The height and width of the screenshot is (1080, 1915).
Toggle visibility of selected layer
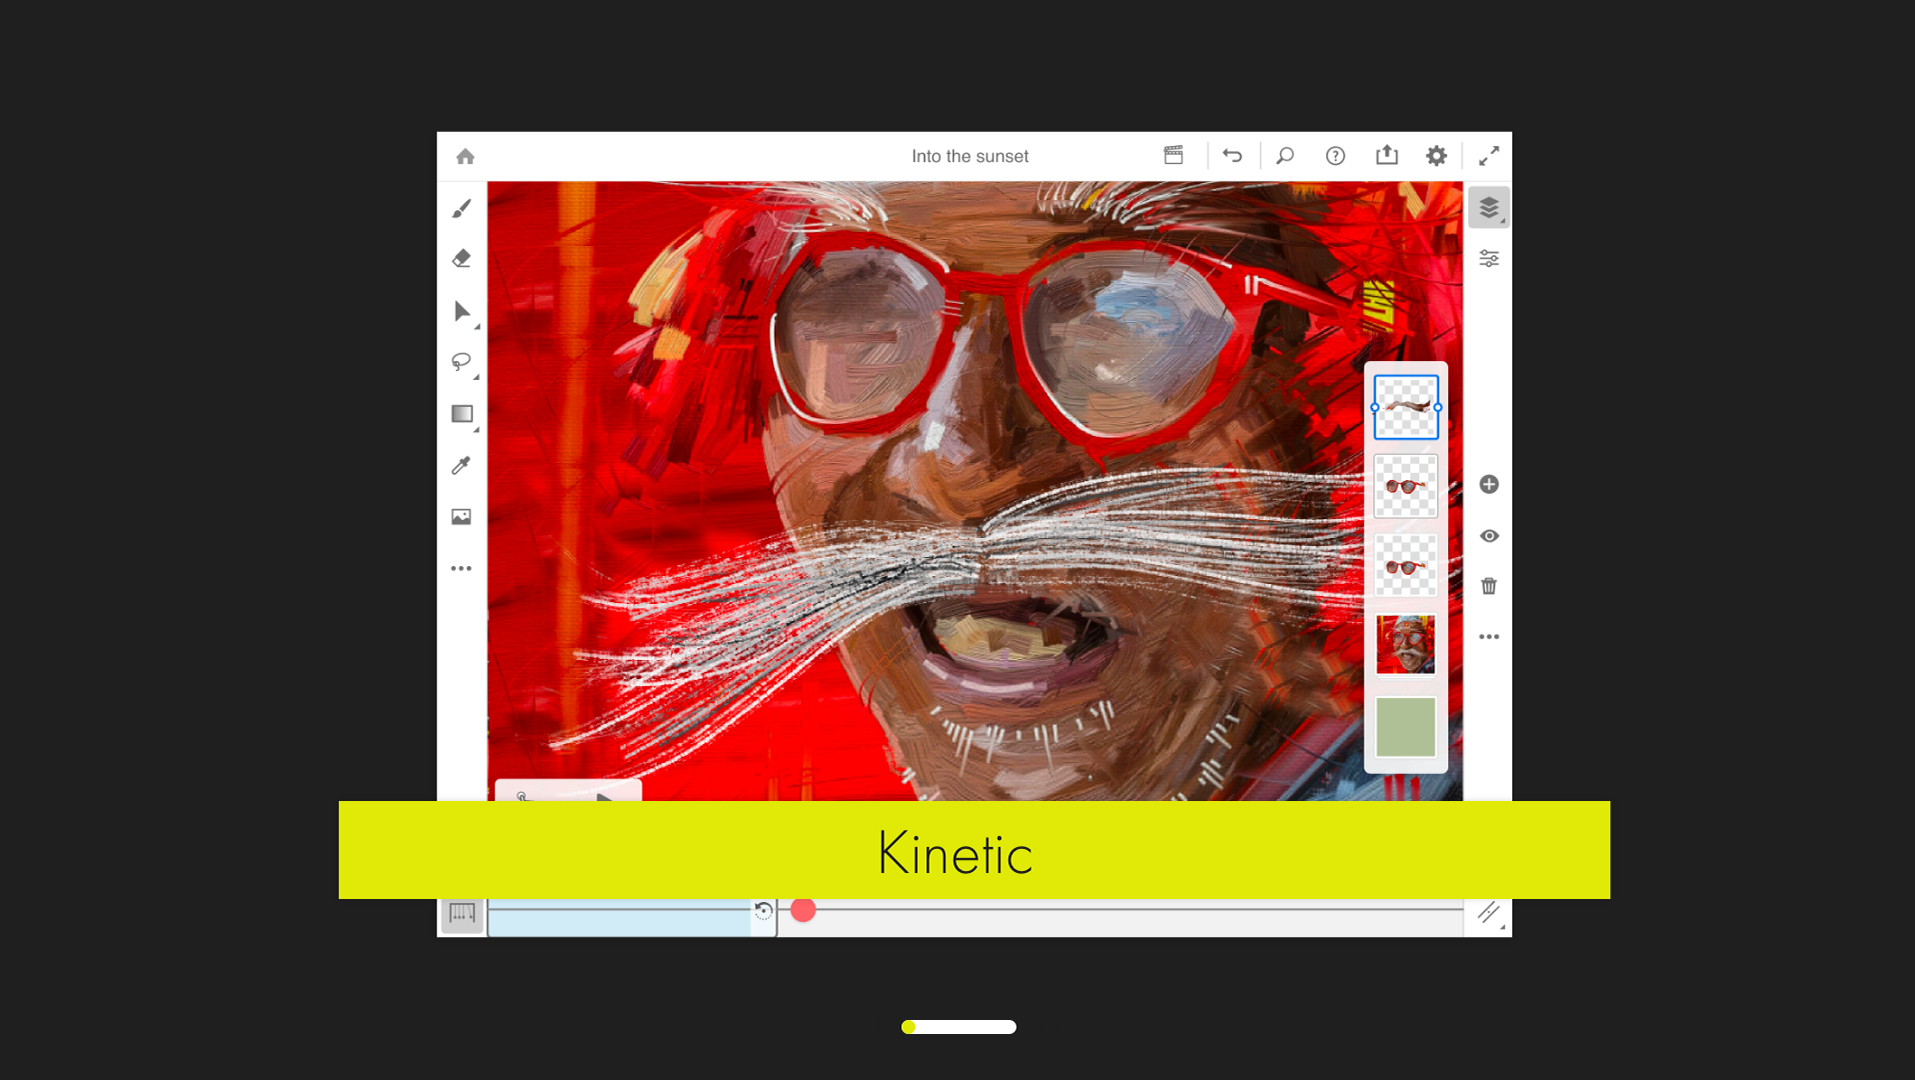pos(1489,536)
